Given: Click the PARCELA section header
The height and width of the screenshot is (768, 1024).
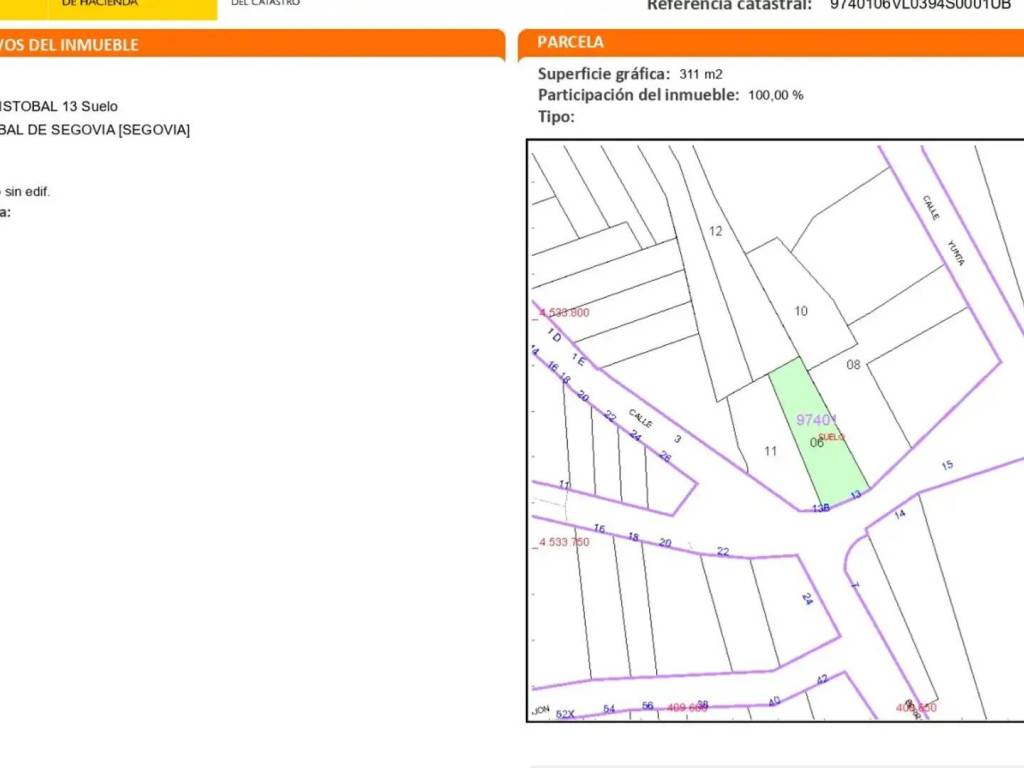Looking at the screenshot, I should [x=571, y=42].
